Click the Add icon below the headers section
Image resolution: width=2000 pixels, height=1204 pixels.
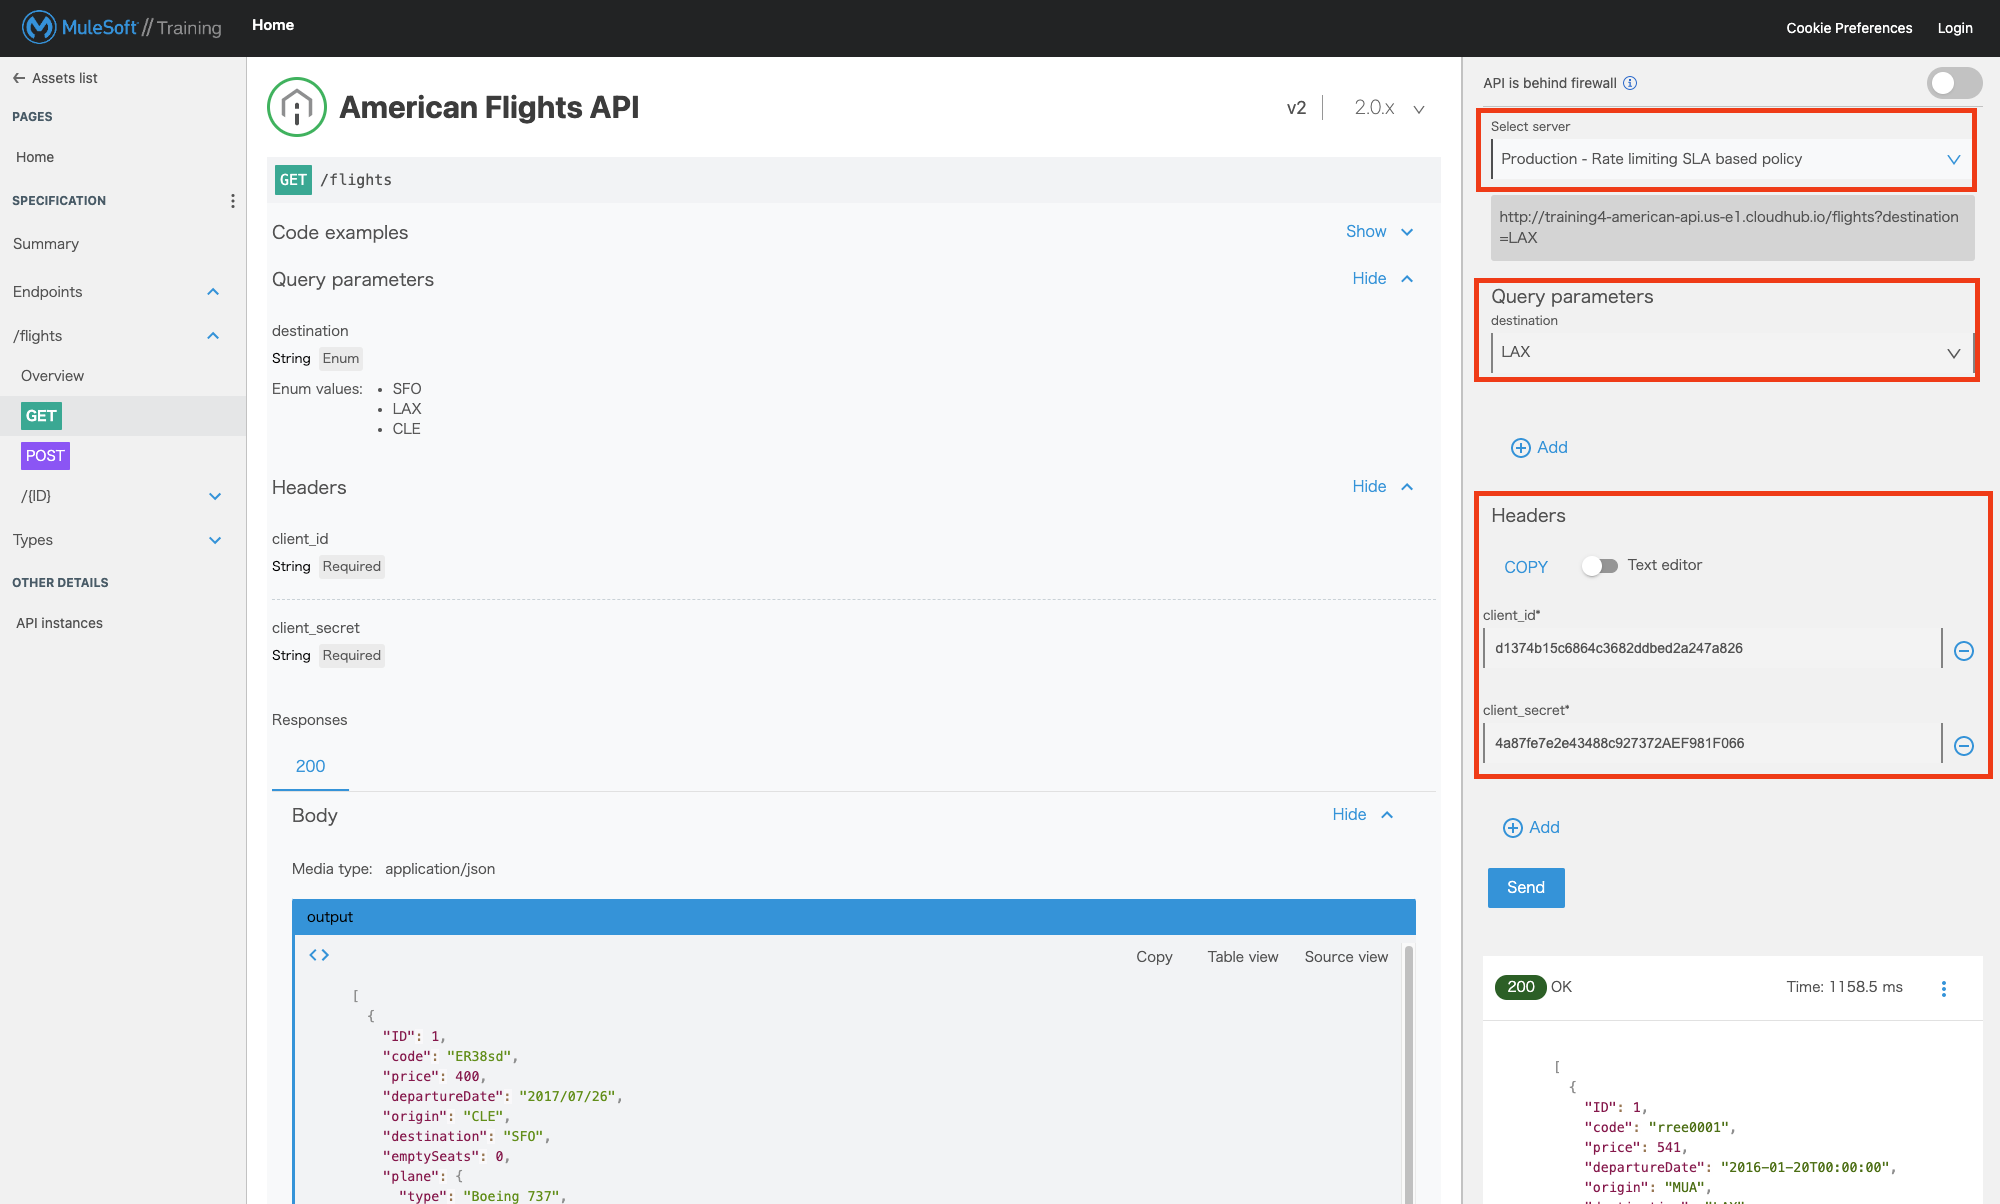1513,827
